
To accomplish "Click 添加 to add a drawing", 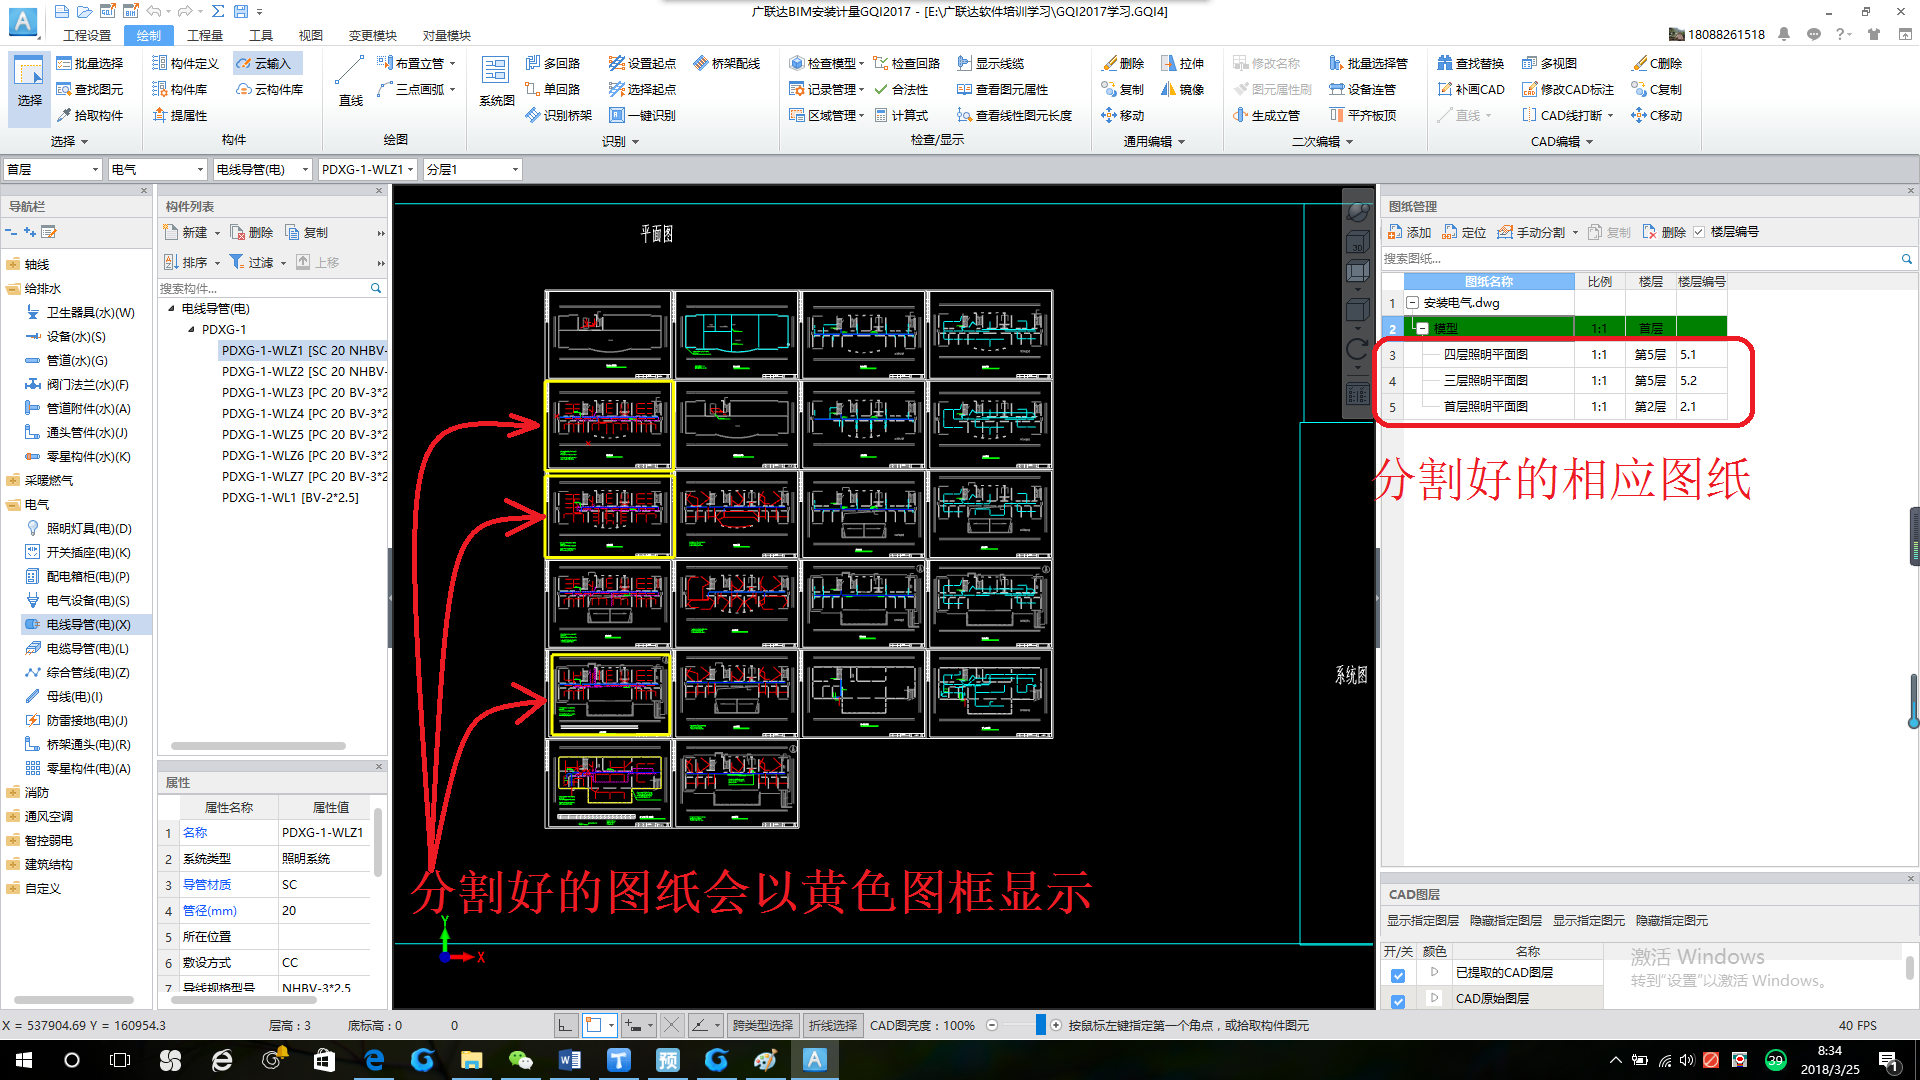I will pos(1409,232).
